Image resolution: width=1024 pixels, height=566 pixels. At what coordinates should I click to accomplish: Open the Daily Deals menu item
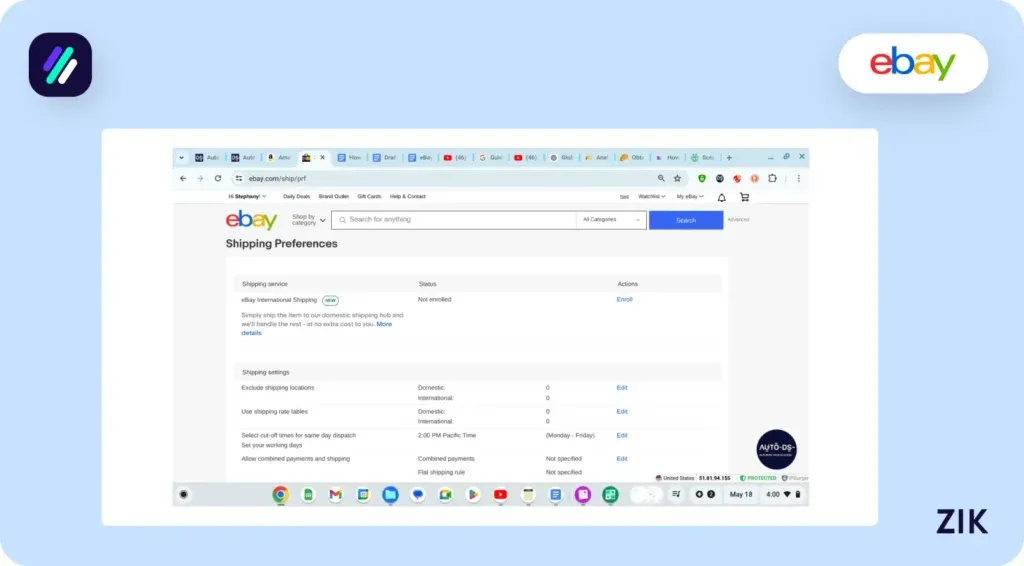coord(296,197)
